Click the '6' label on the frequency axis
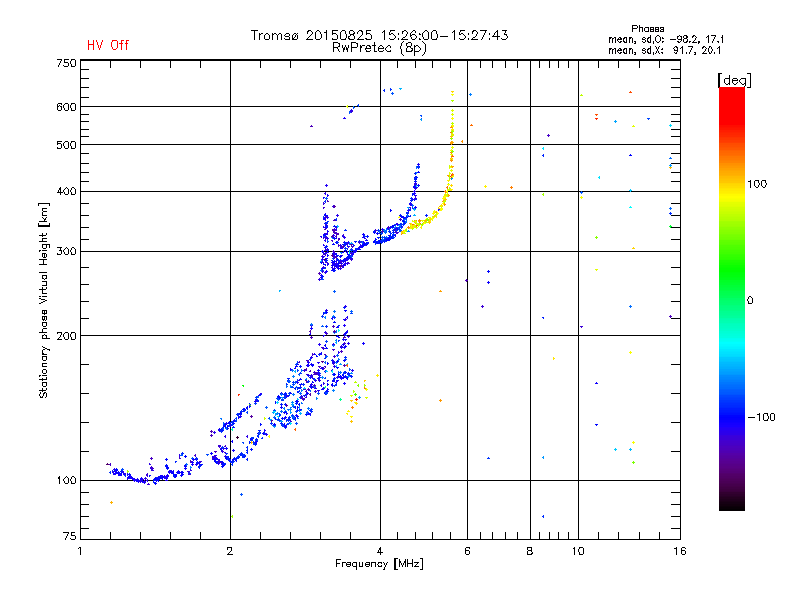The width and height of the screenshot is (800, 600). point(467,551)
